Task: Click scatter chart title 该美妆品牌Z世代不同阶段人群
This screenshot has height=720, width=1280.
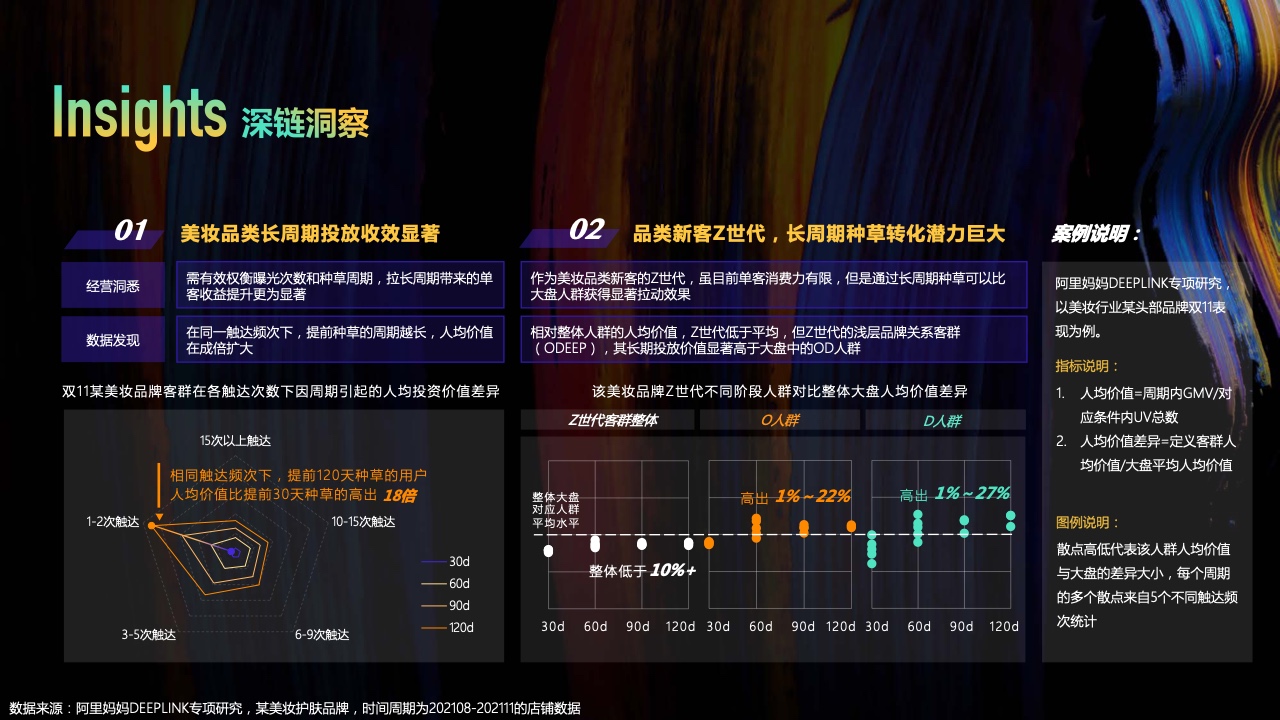Action: coord(780,391)
